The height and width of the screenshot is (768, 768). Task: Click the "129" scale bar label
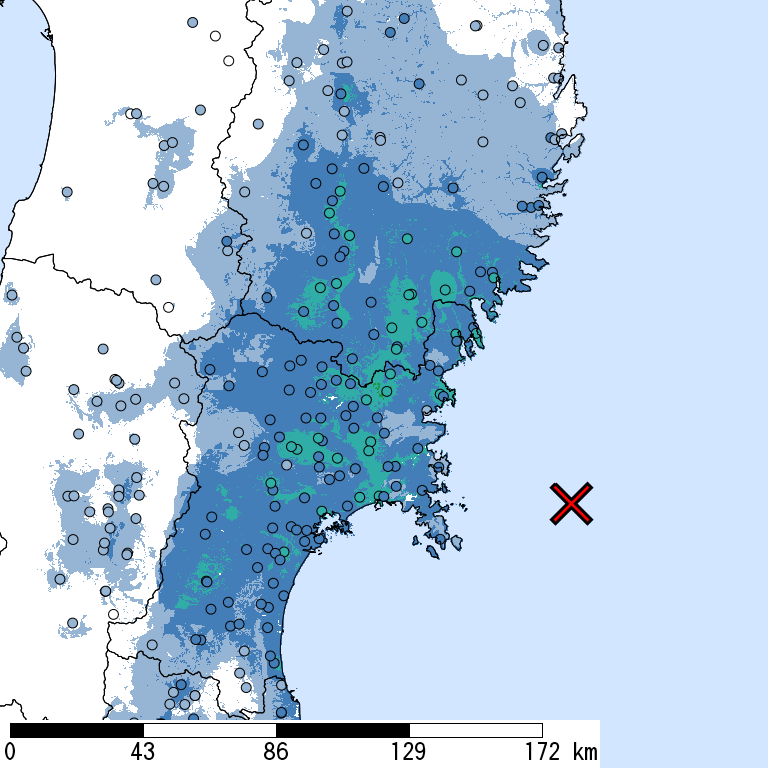point(408,752)
